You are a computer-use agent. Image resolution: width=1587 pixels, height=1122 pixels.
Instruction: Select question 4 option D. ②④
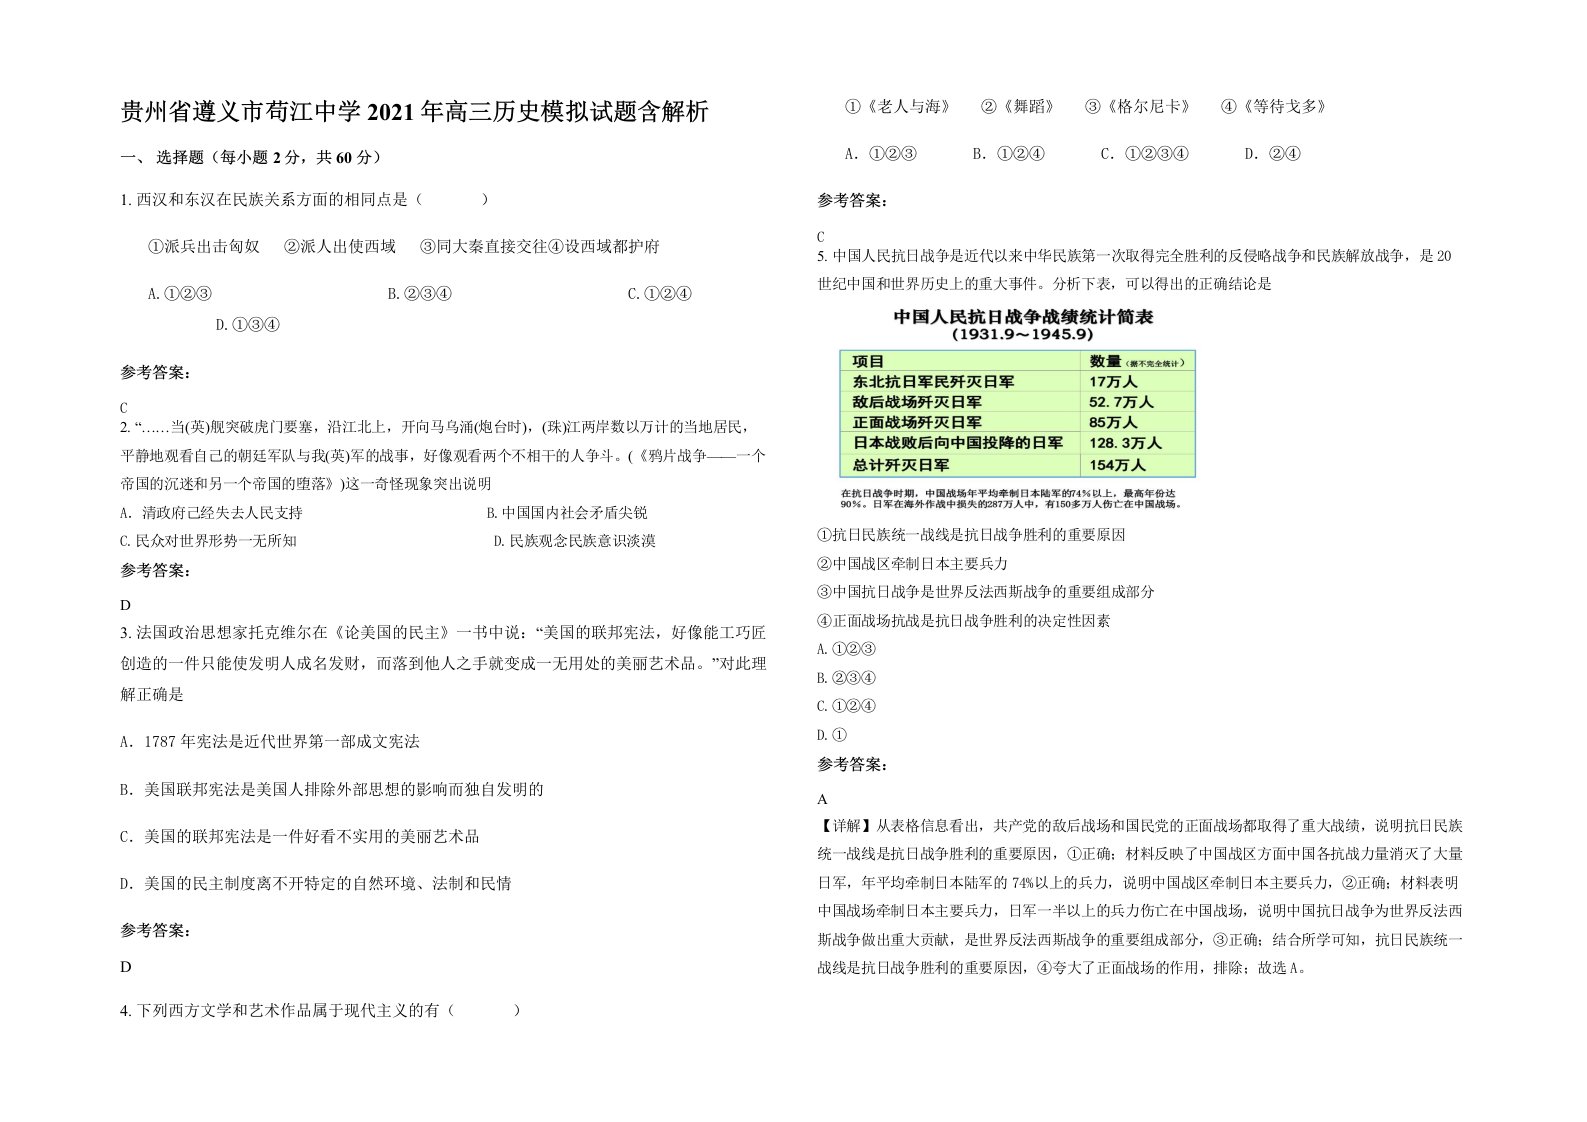point(1273,154)
